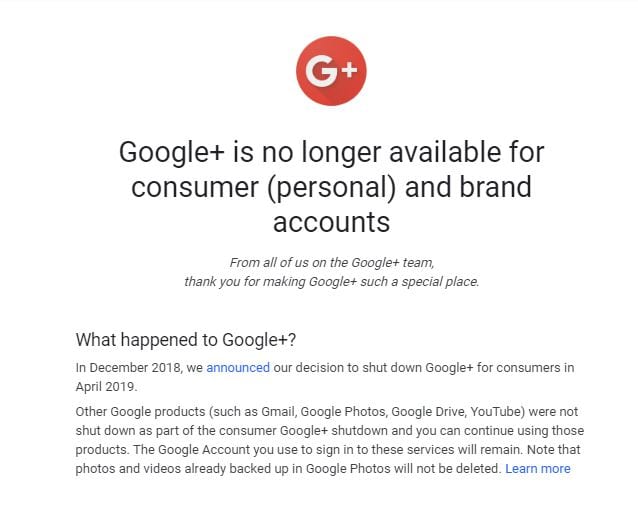
Task: Follow the "Learn more" link
Action: pos(537,468)
